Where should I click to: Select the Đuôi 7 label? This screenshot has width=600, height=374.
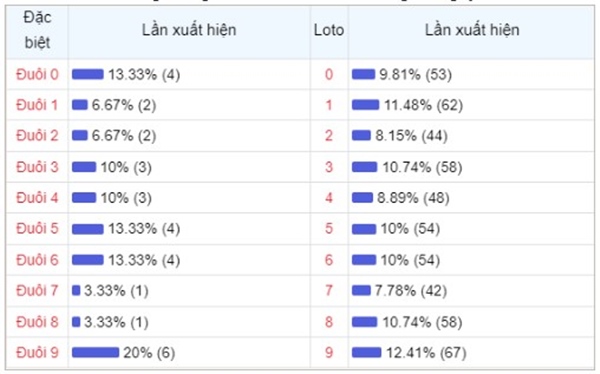(x=37, y=291)
